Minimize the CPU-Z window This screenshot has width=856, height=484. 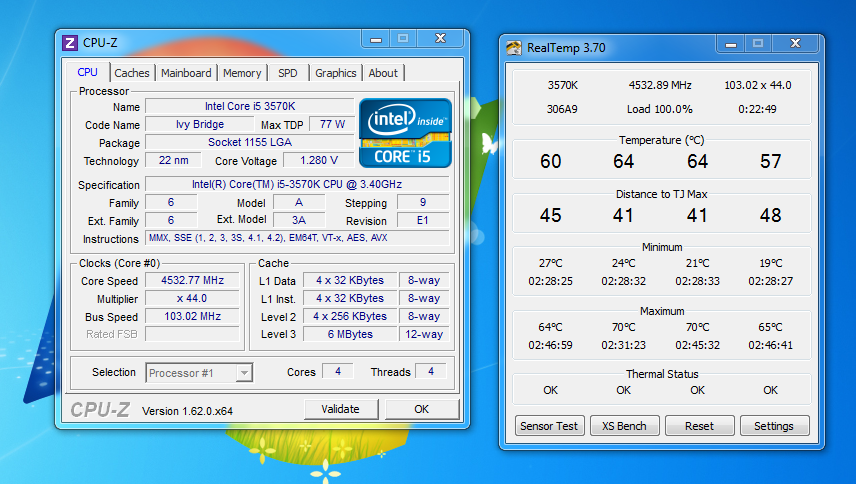point(376,39)
